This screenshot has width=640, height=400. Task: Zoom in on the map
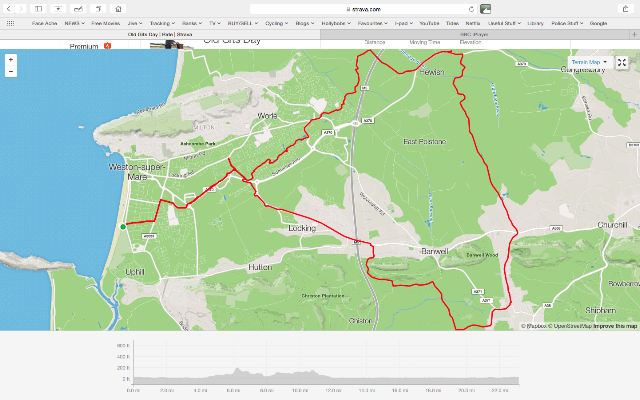coord(11,60)
